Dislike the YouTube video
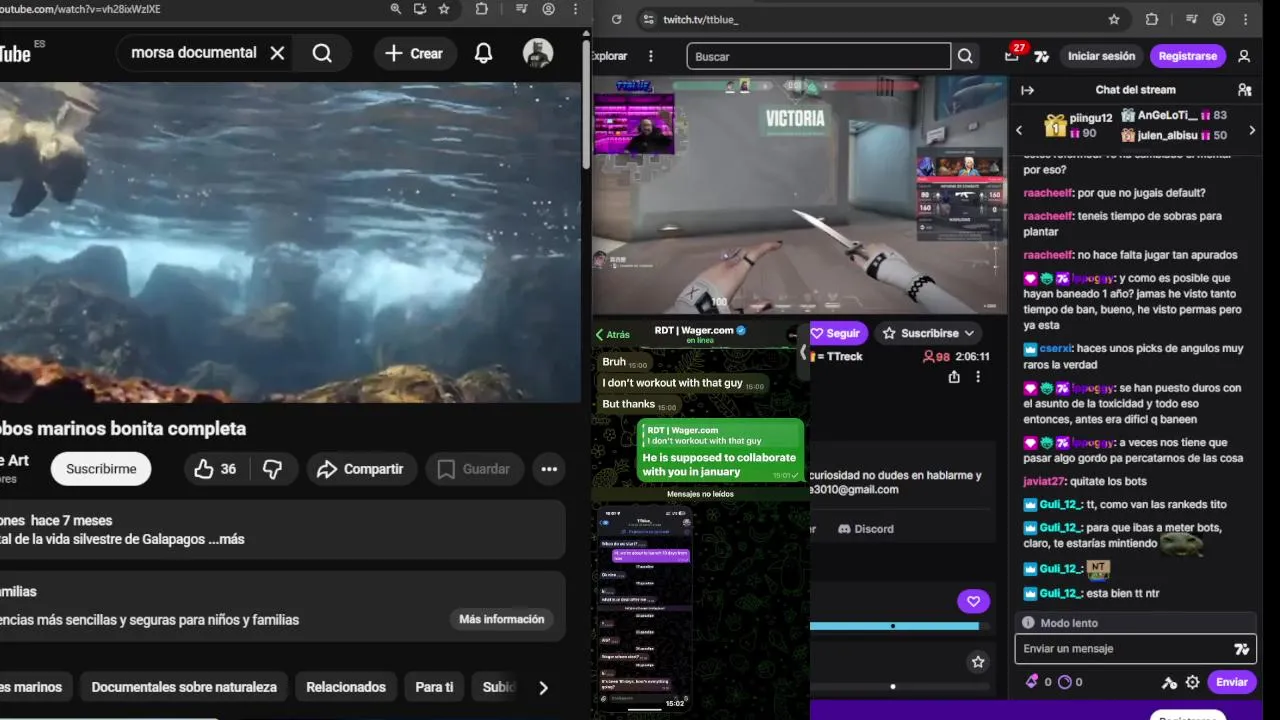Viewport: 1280px width, 720px height. click(272, 469)
